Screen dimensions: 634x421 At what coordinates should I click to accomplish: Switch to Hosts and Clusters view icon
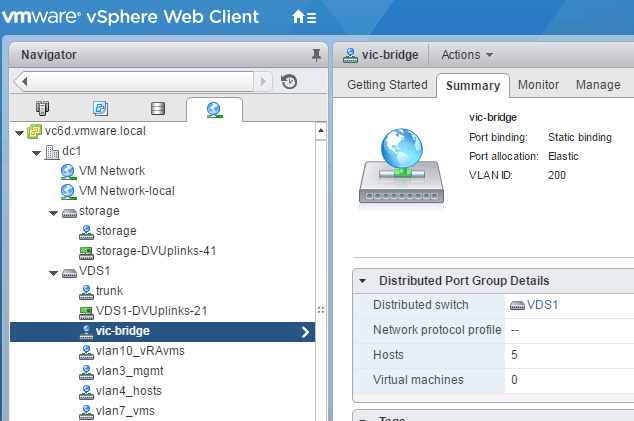tap(42, 109)
